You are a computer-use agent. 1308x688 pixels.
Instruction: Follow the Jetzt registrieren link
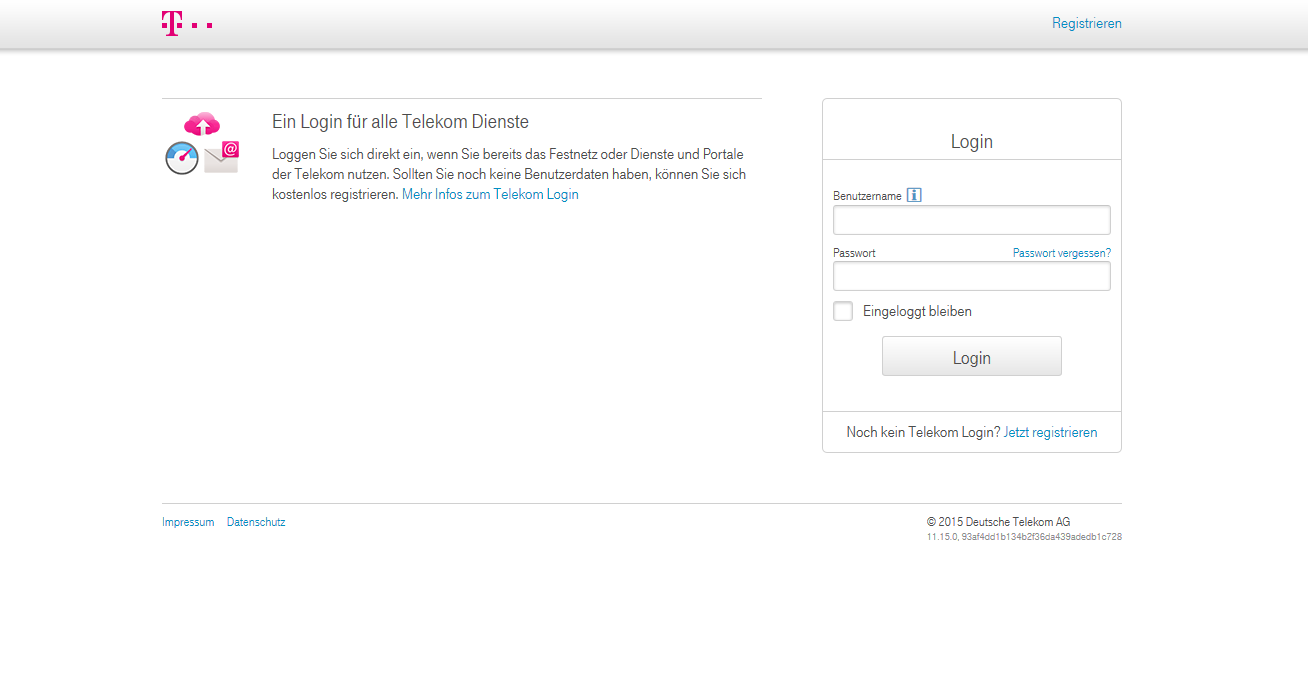pyautogui.click(x=1050, y=433)
